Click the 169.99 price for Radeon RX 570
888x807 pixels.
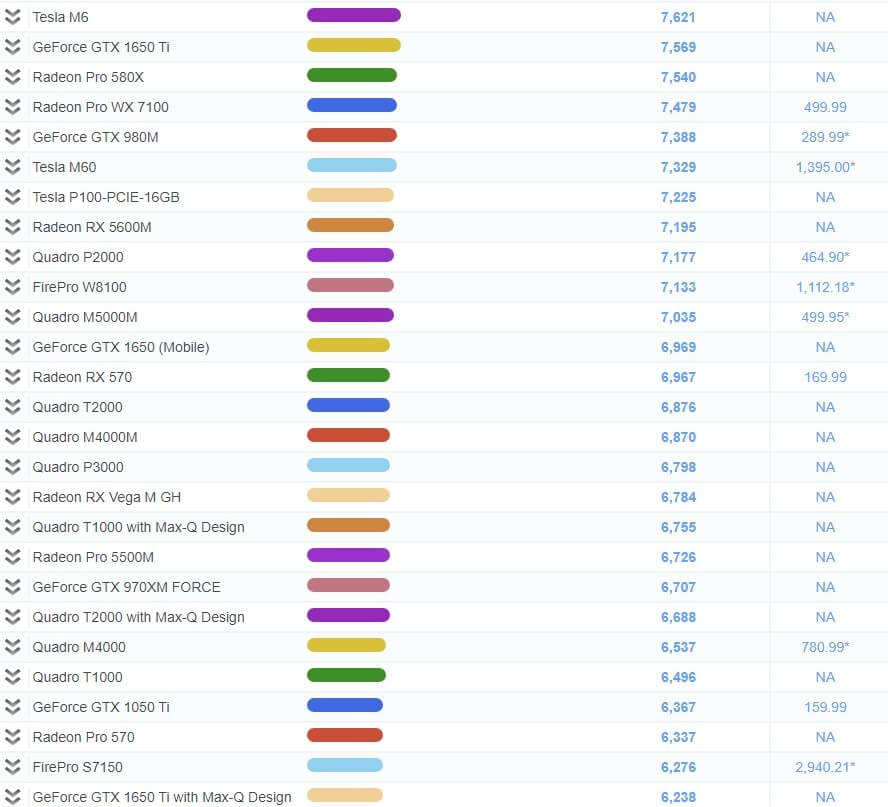[x=825, y=378]
